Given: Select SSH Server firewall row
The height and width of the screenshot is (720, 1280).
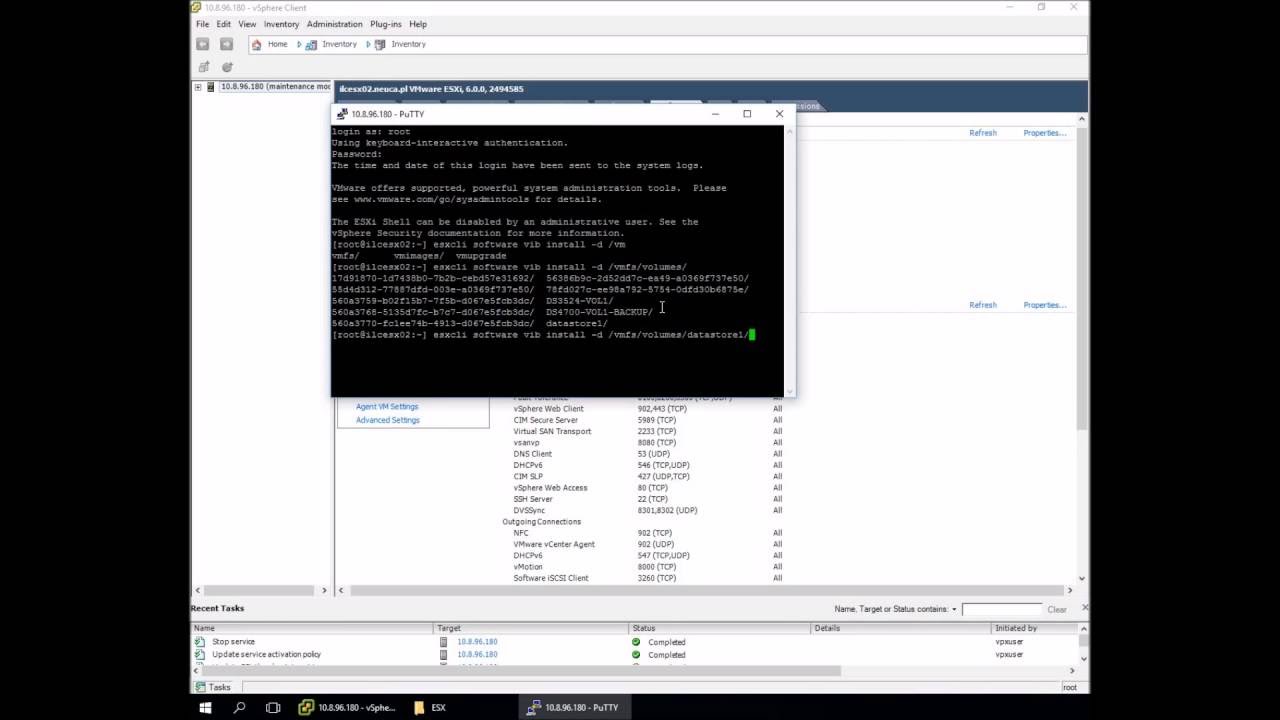Looking at the screenshot, I should 650,499.
